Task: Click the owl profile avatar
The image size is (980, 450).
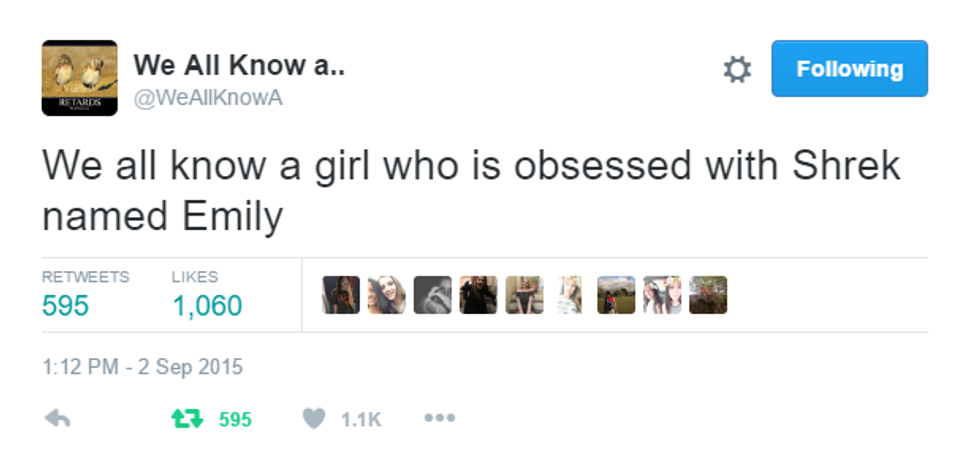Action: point(79,78)
